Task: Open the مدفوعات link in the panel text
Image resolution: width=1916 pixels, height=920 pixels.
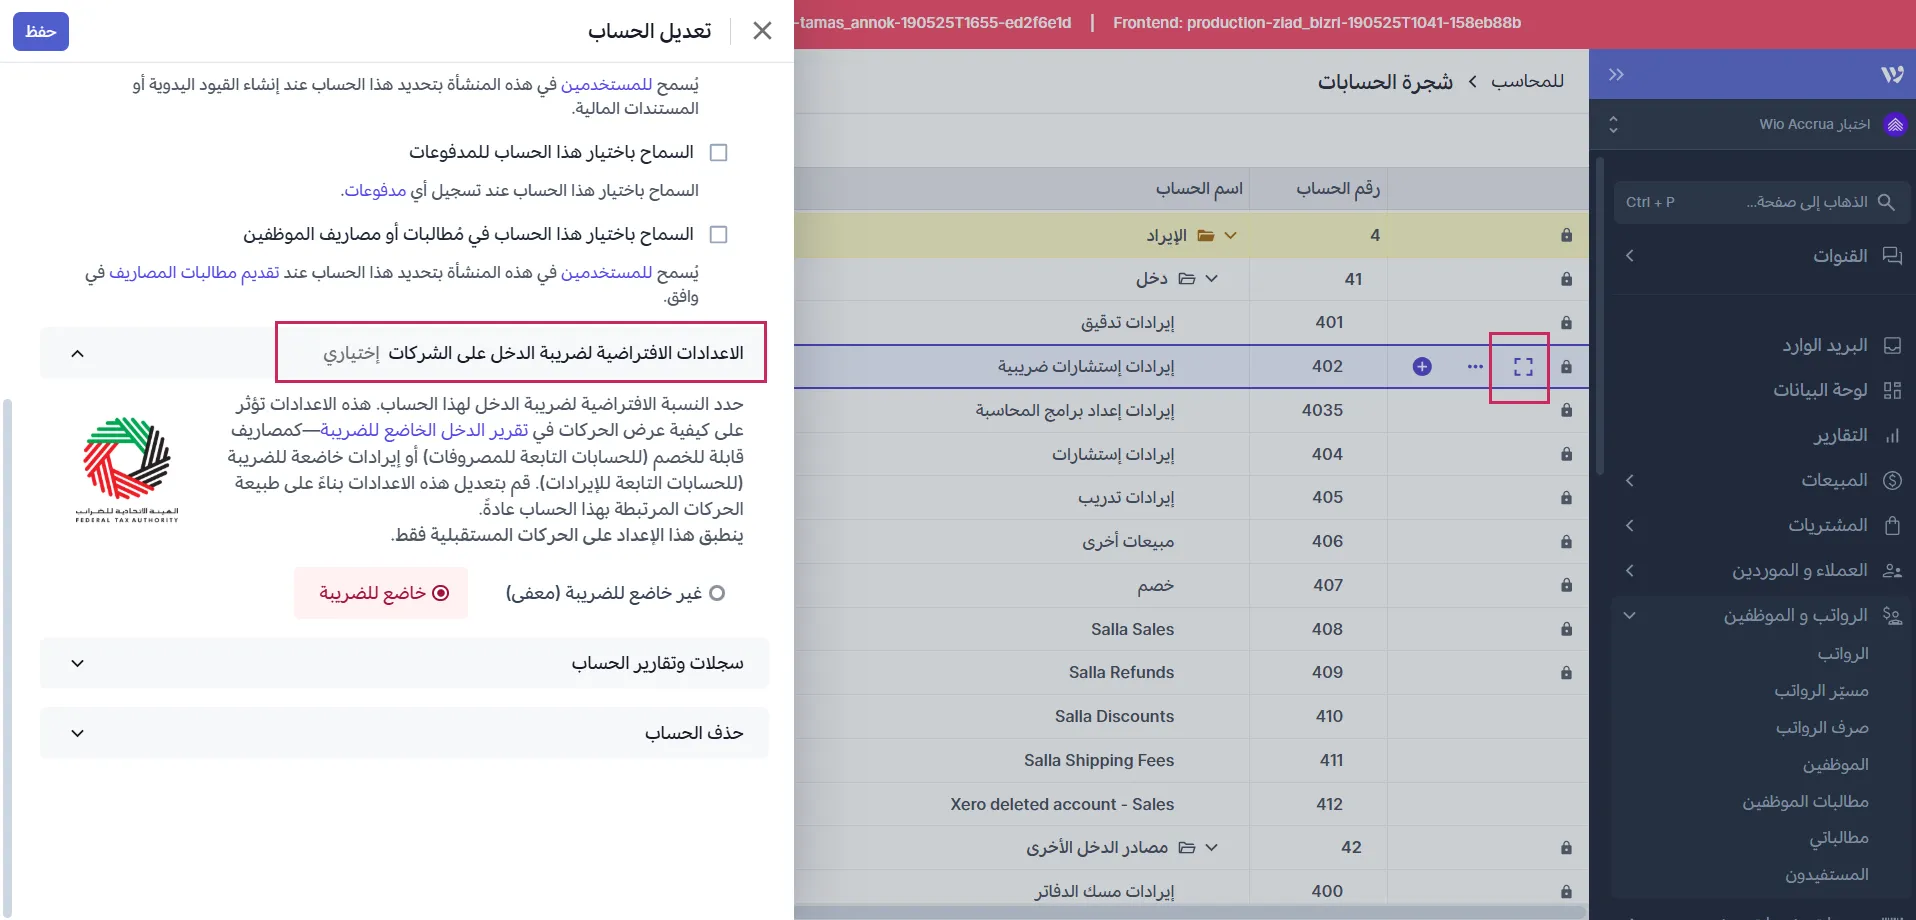Action: [x=376, y=190]
